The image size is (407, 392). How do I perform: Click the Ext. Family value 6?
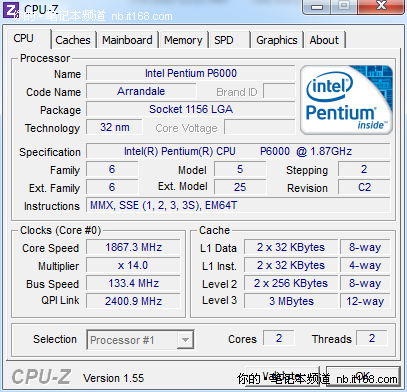(x=112, y=187)
